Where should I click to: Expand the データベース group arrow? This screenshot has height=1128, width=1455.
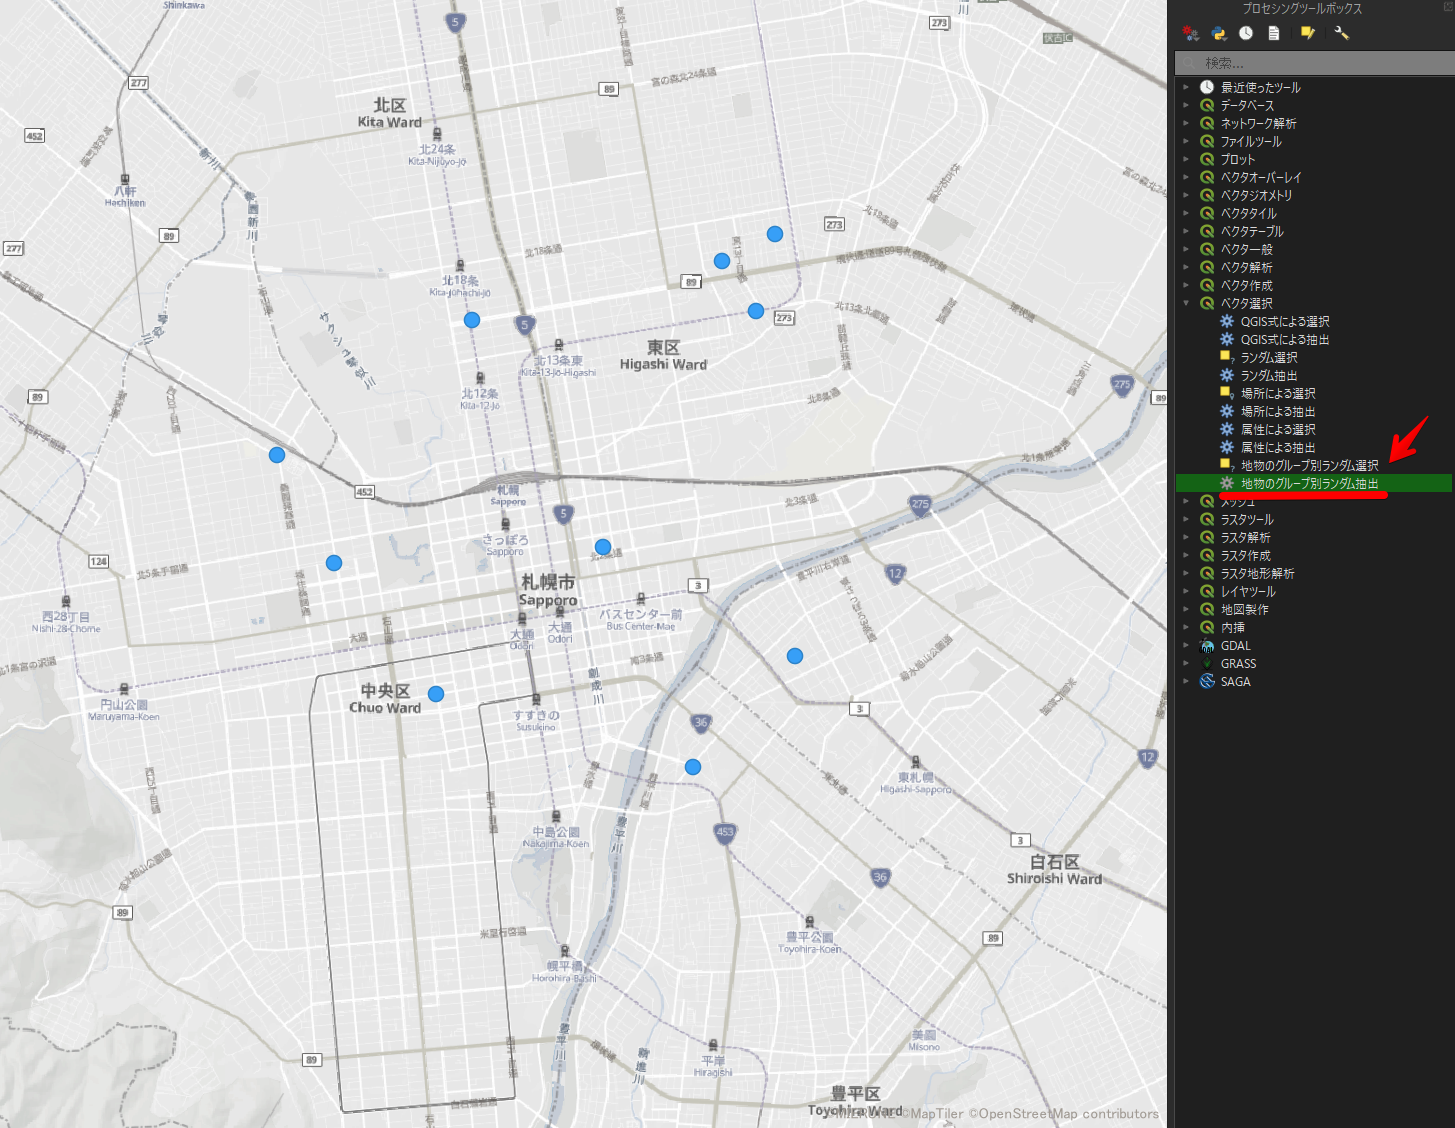click(x=1186, y=106)
